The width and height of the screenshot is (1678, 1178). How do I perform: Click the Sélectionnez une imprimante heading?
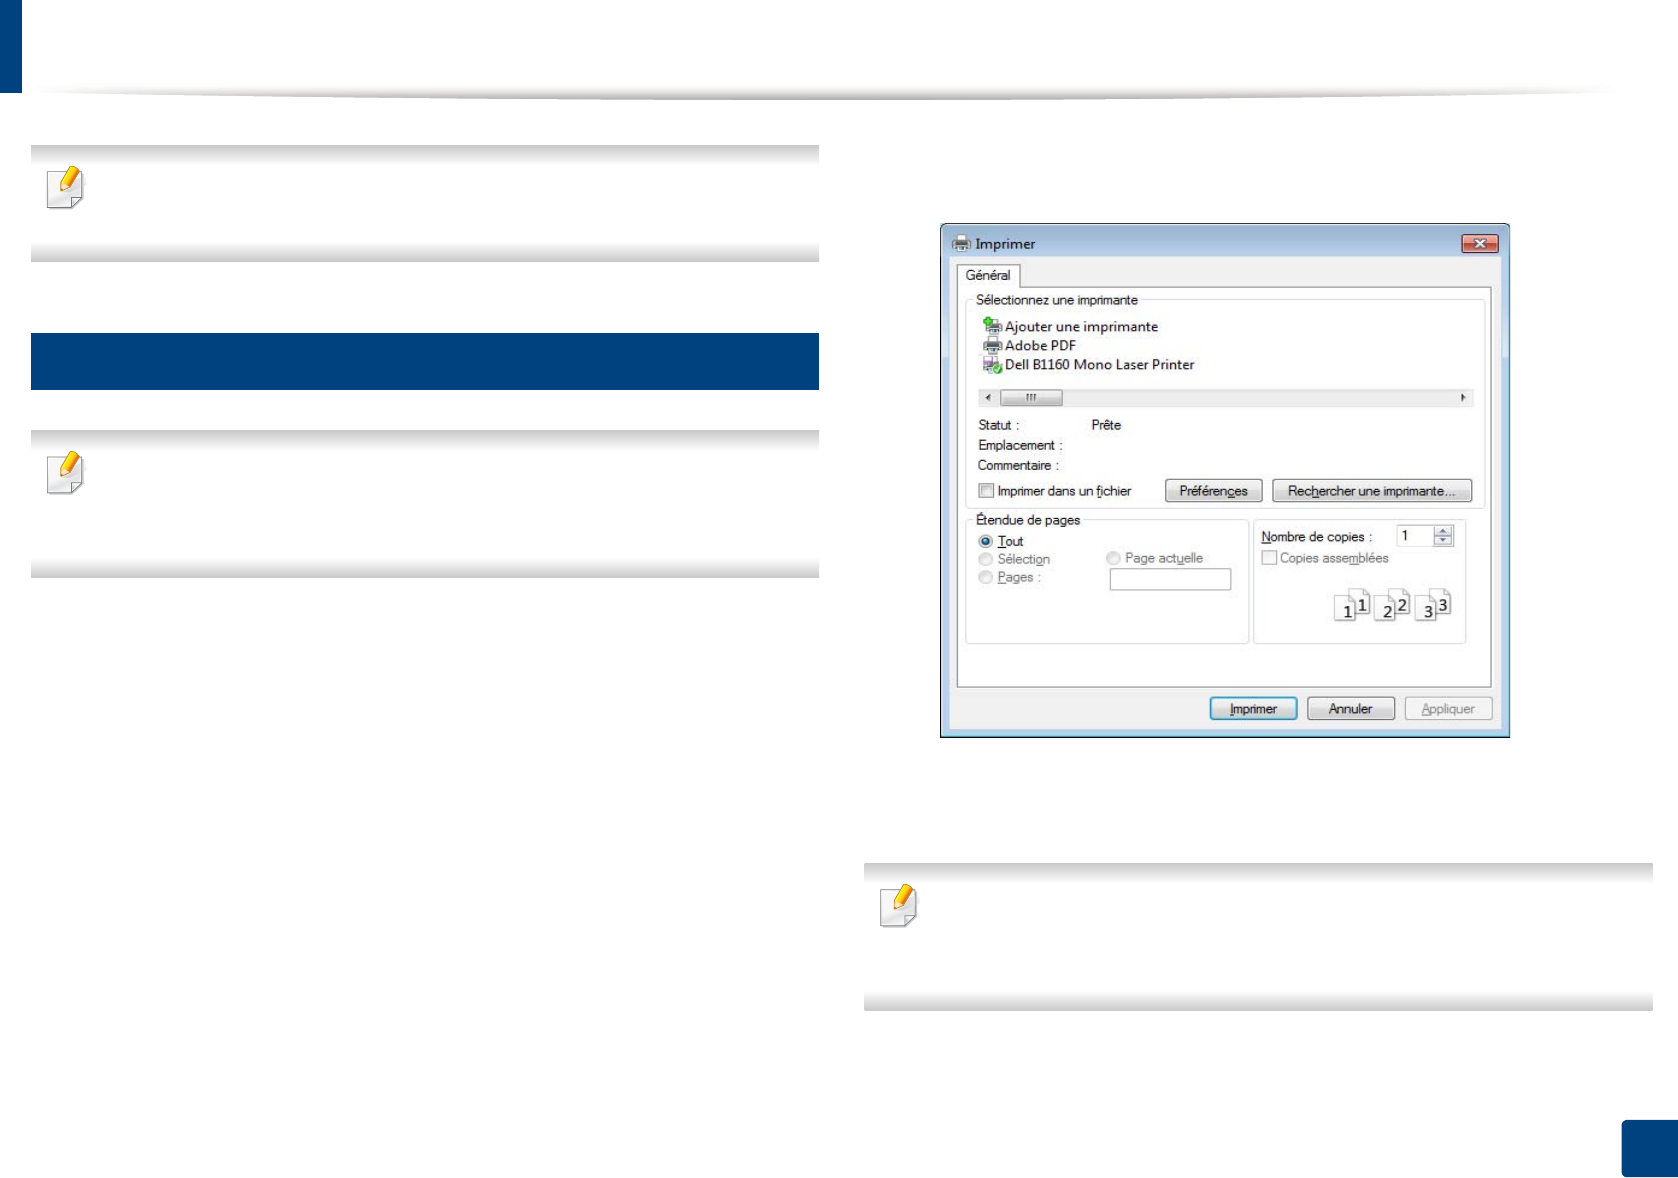[x=1057, y=300]
